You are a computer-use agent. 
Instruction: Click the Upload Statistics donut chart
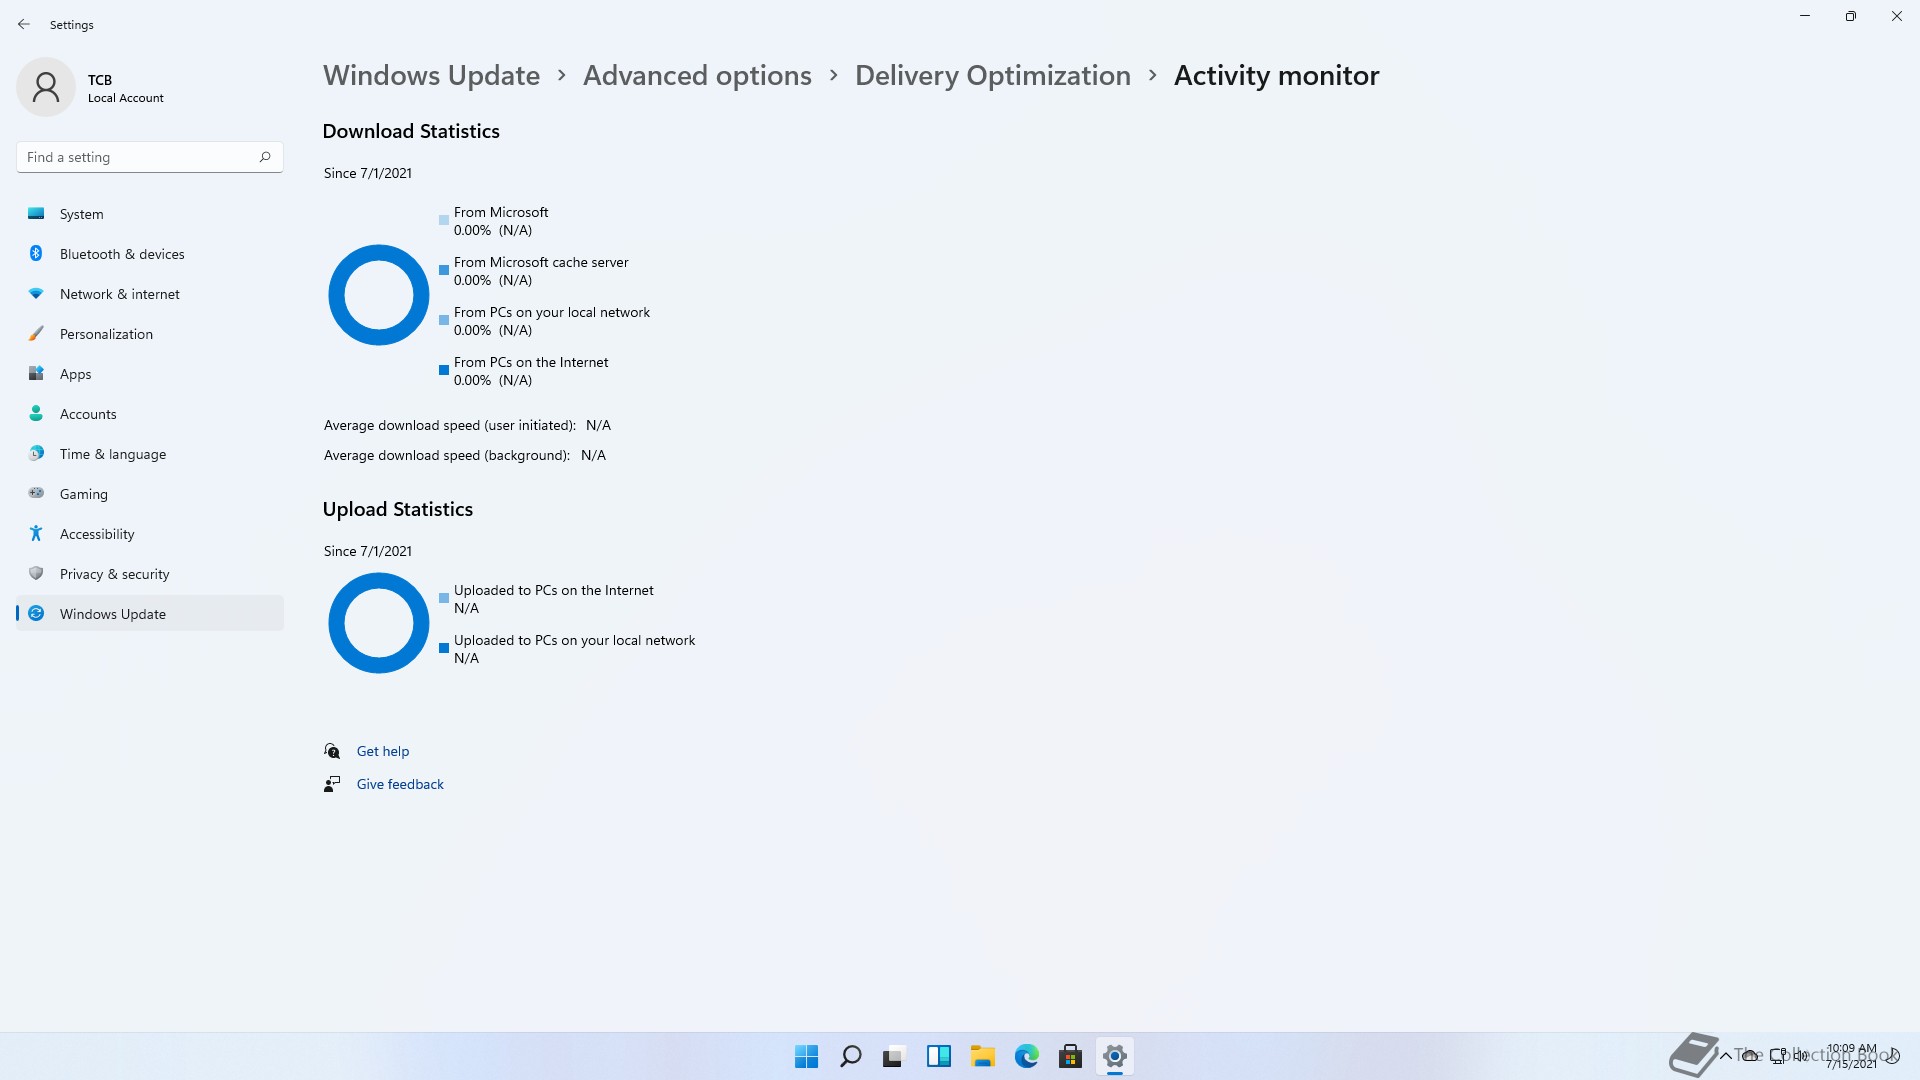coord(379,623)
